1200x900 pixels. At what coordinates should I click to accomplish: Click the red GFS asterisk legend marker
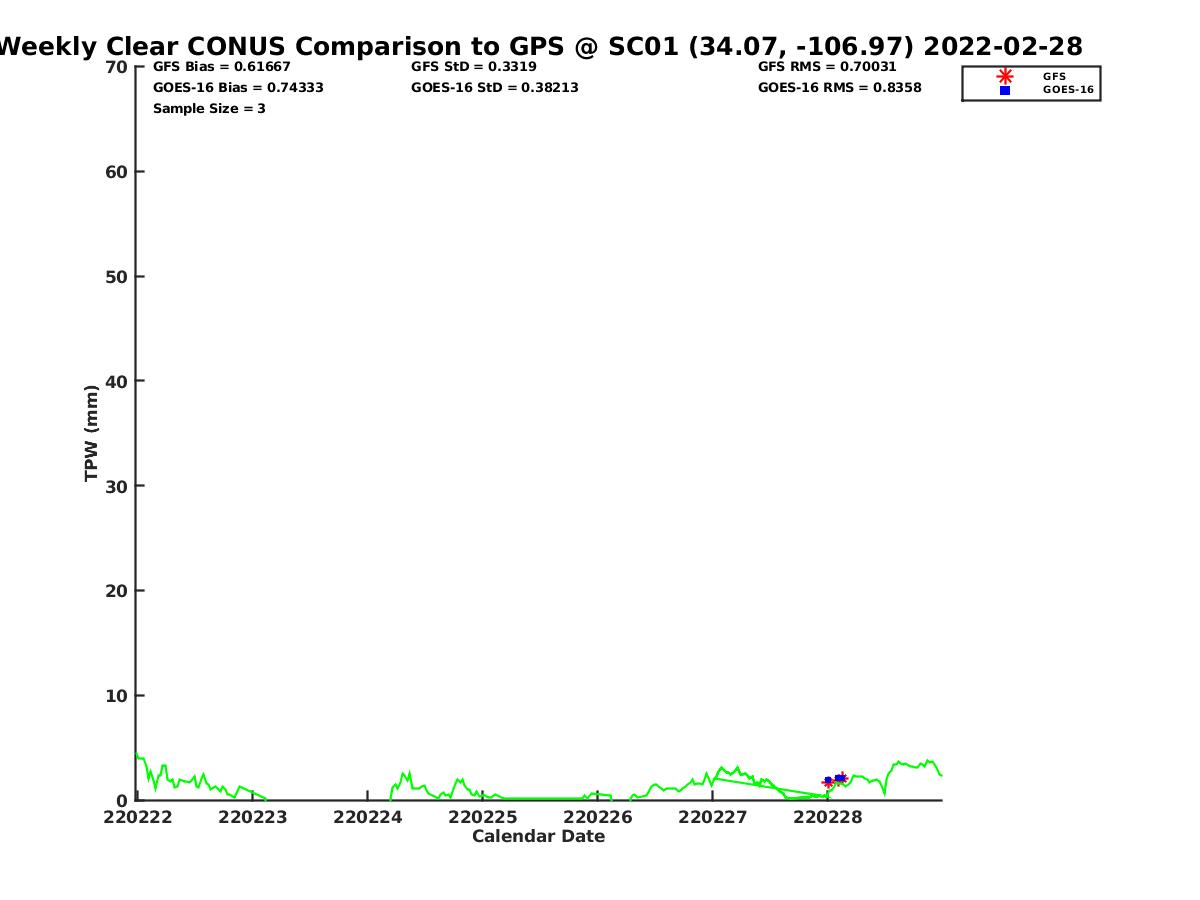pos(1005,76)
